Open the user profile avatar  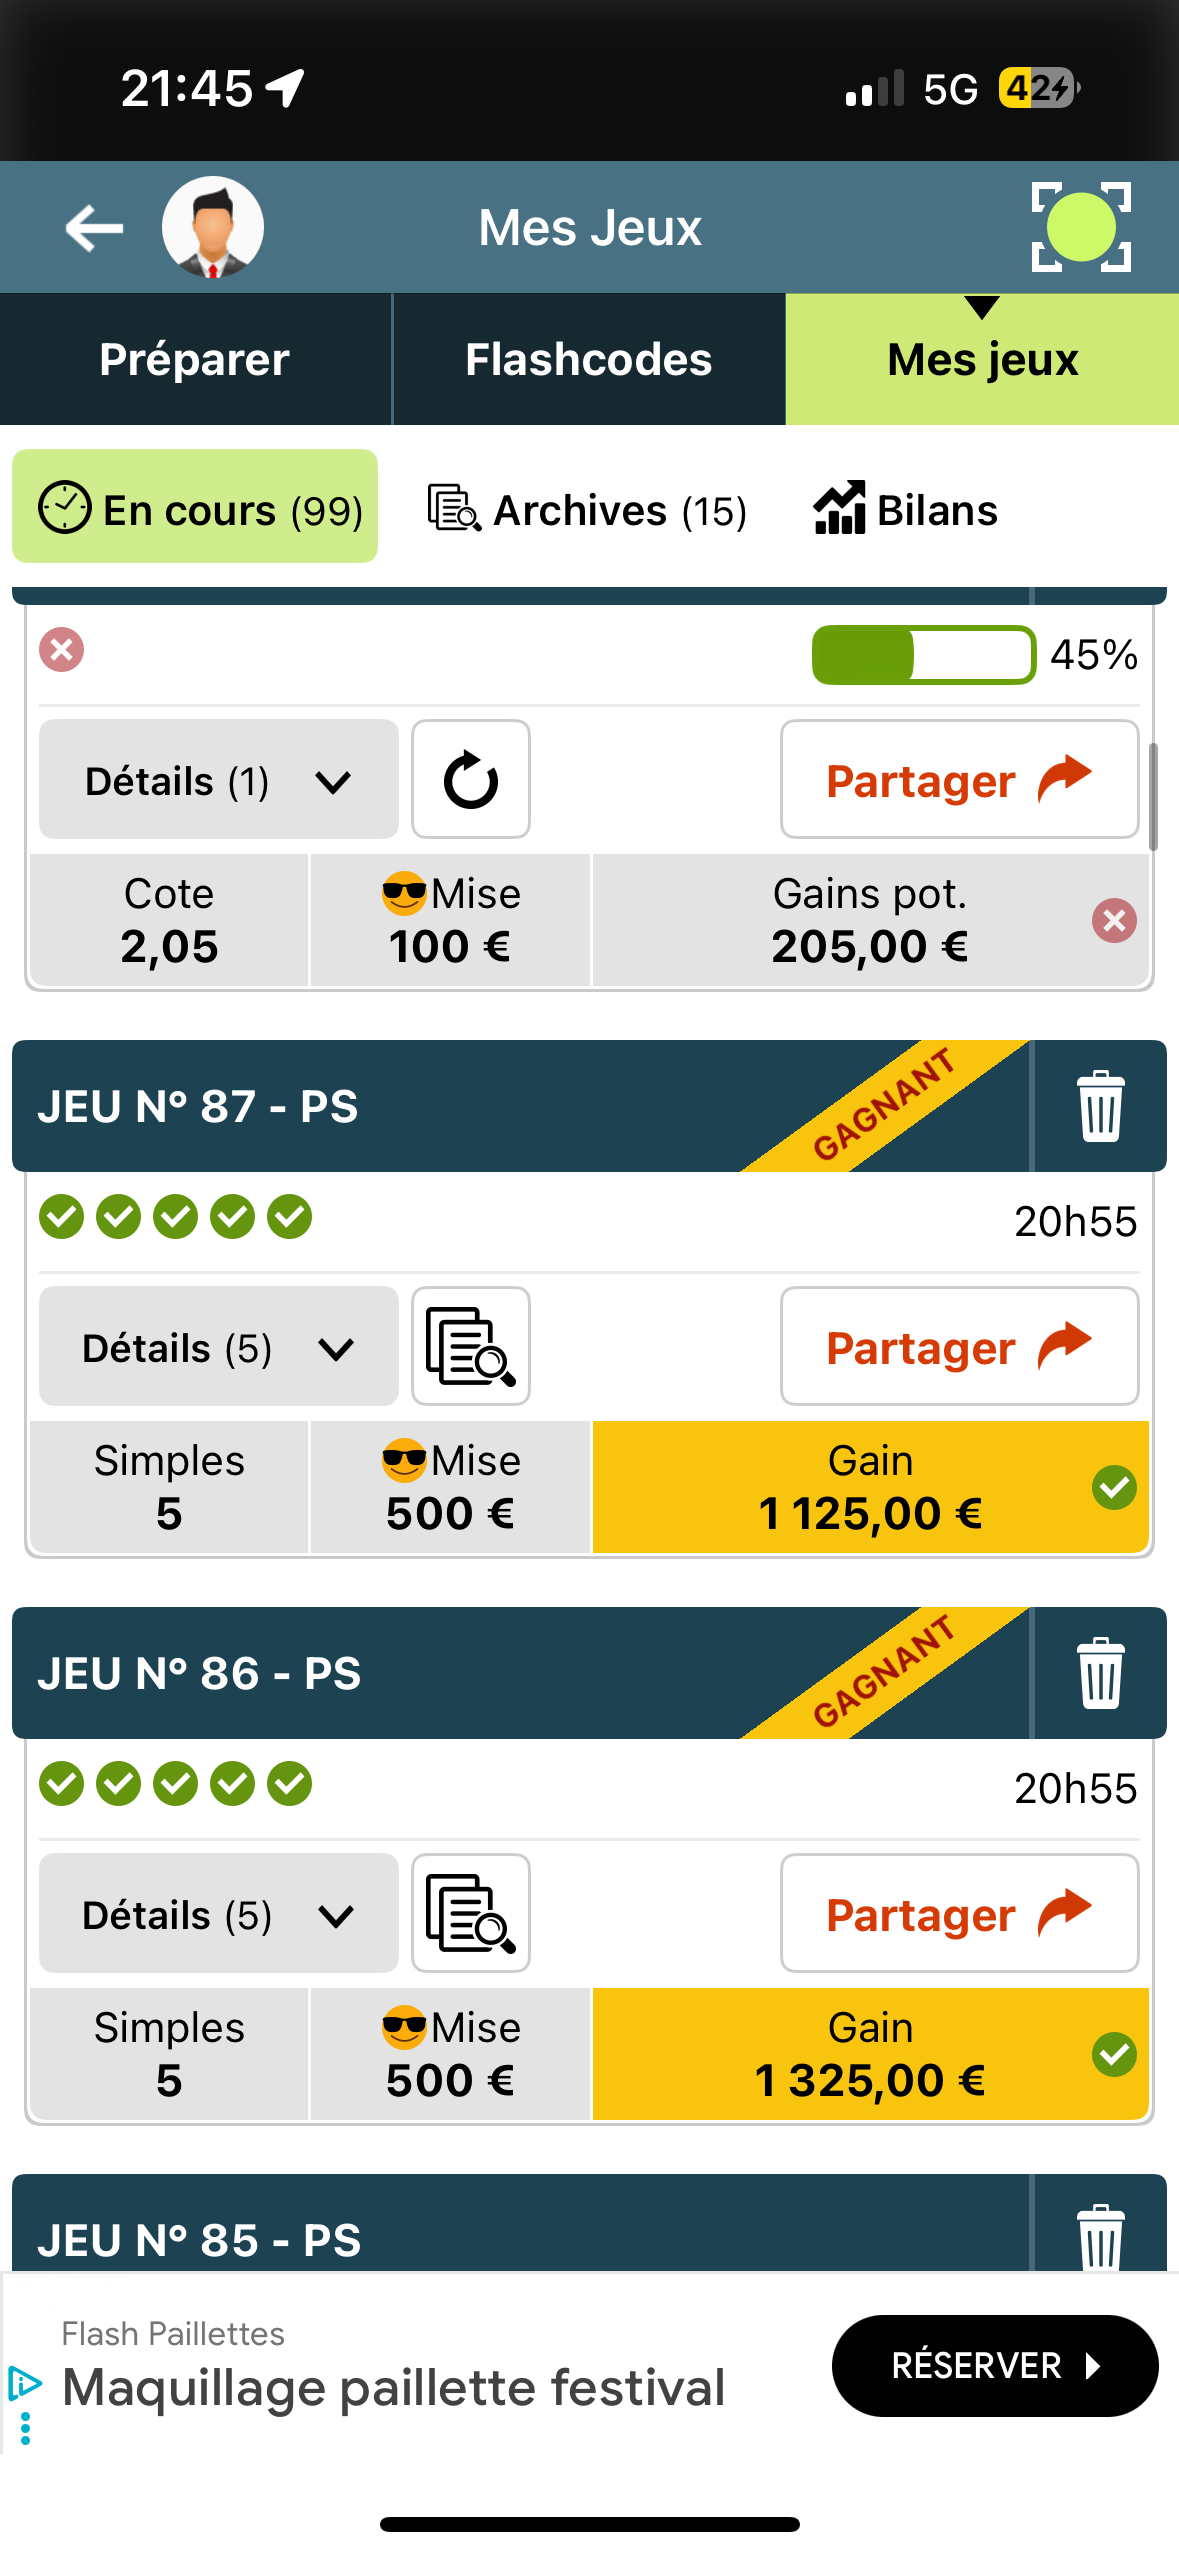(x=213, y=228)
